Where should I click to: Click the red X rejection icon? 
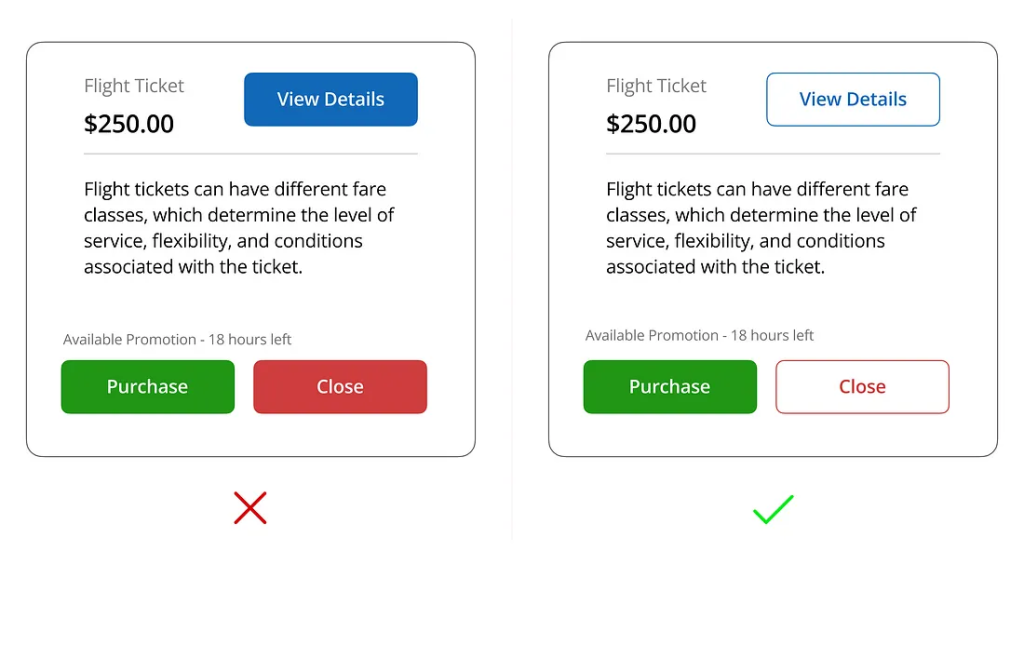250,508
